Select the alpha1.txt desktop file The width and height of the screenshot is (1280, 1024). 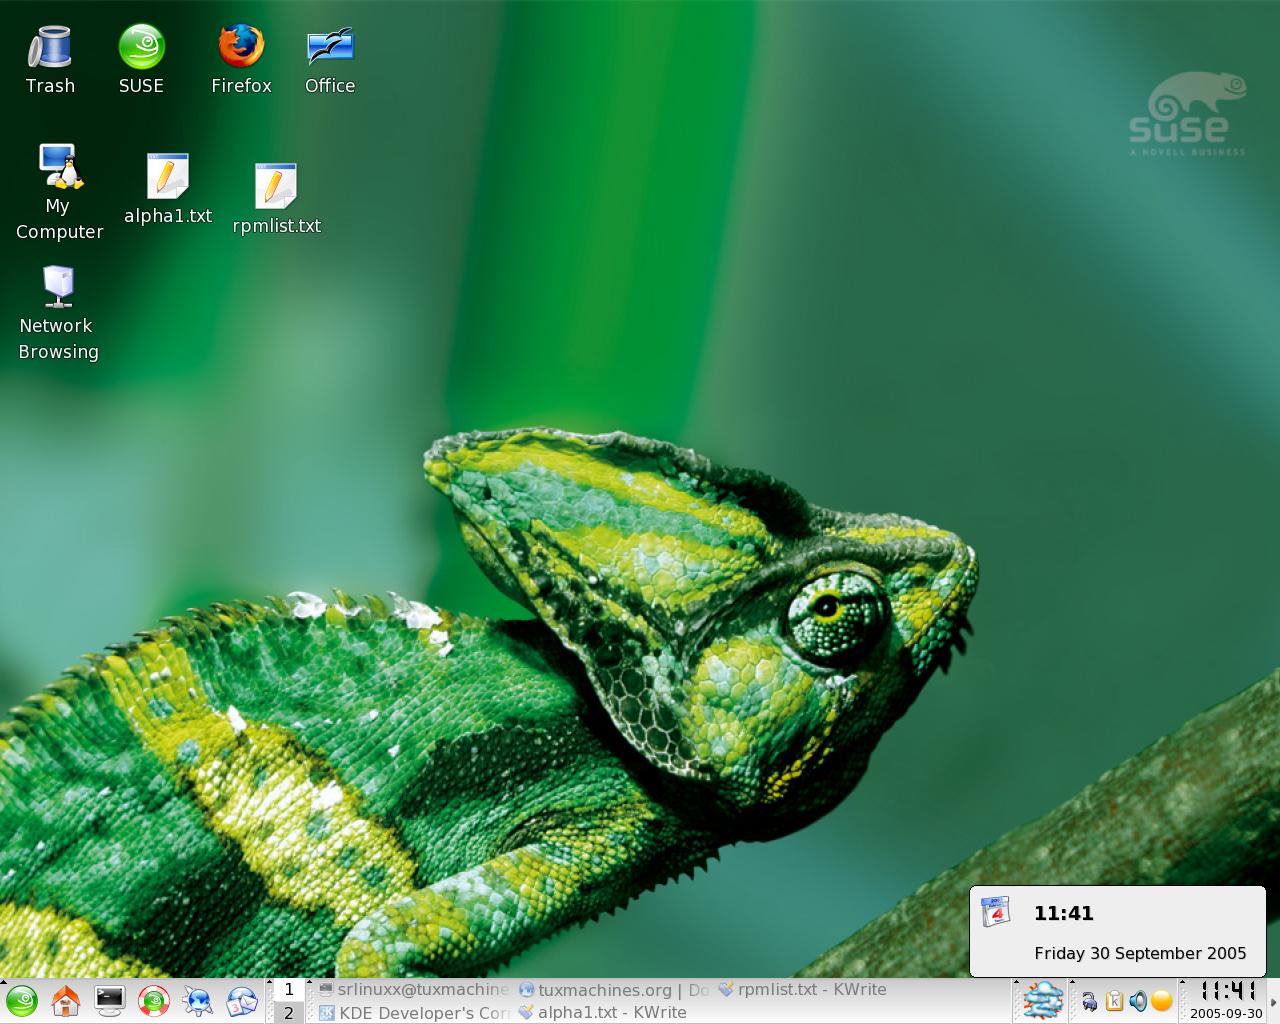168,189
